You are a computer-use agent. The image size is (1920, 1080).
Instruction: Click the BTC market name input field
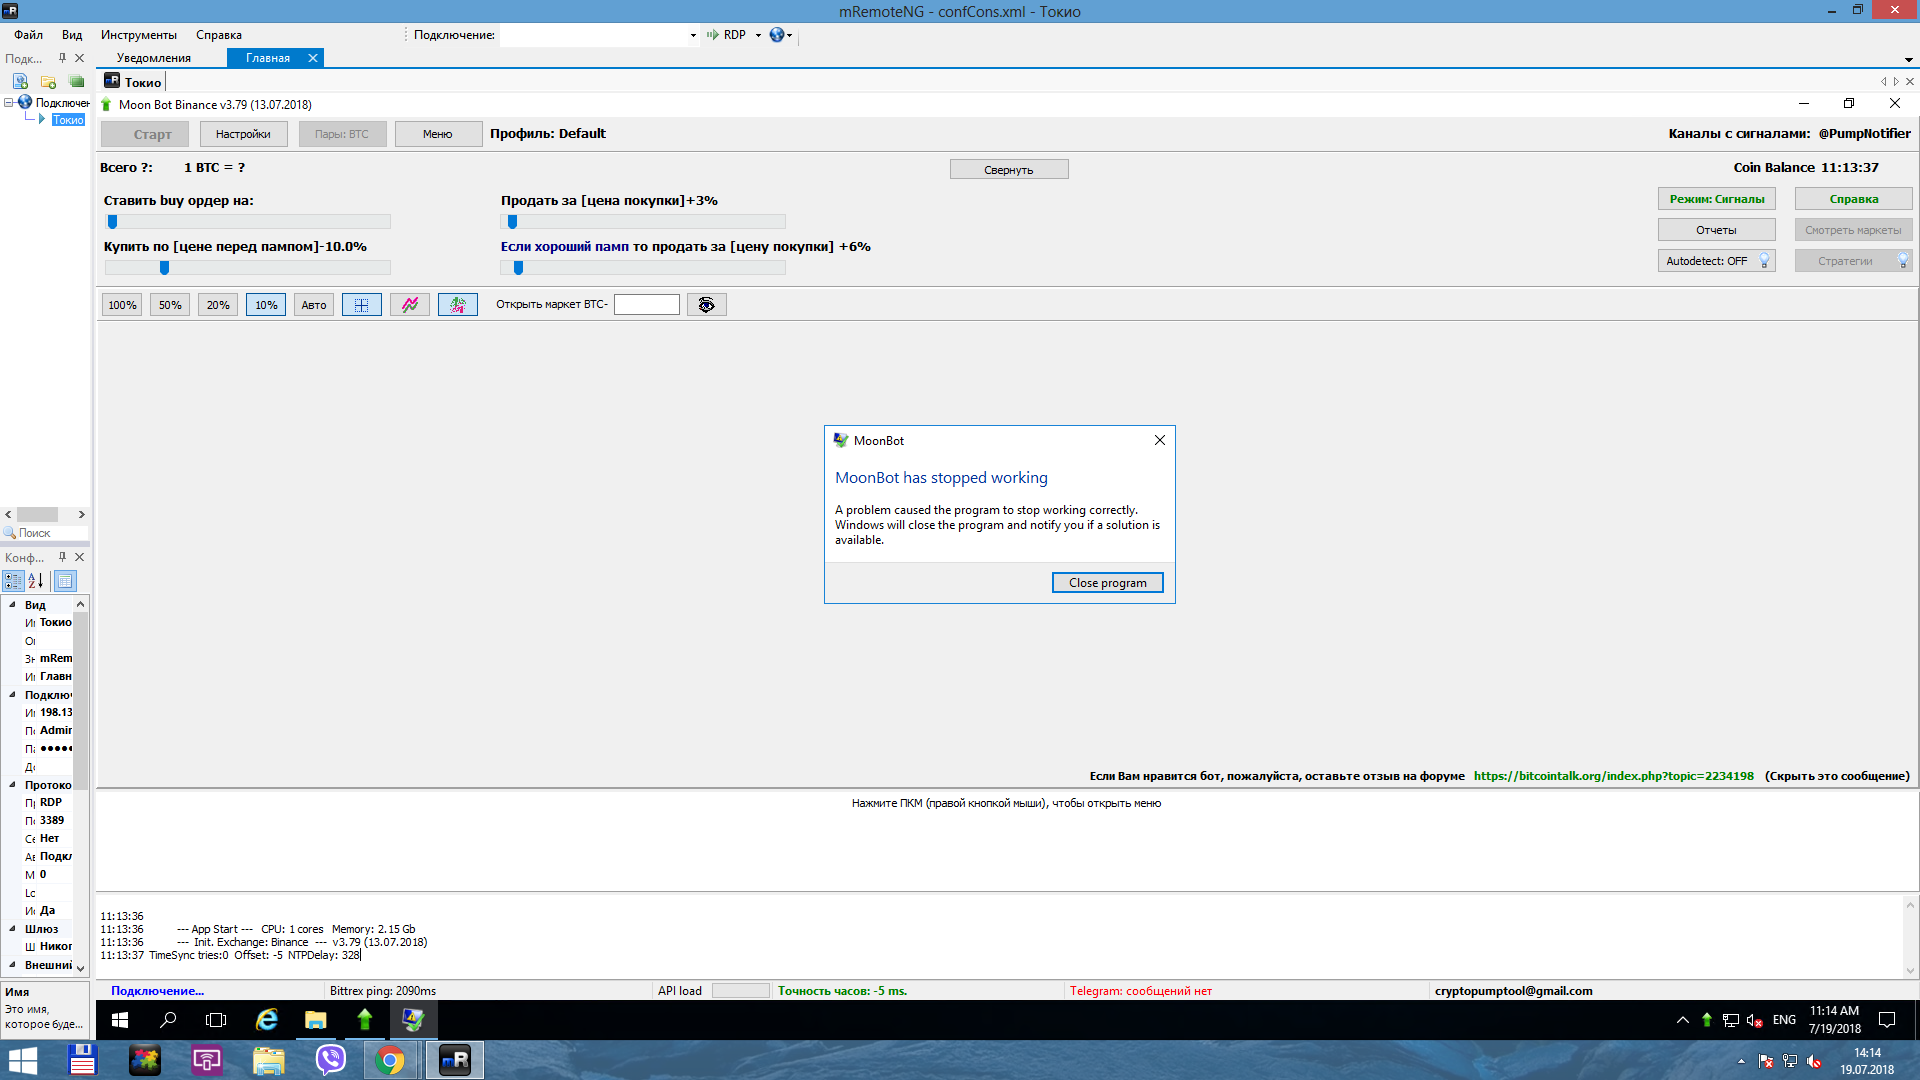tap(646, 305)
